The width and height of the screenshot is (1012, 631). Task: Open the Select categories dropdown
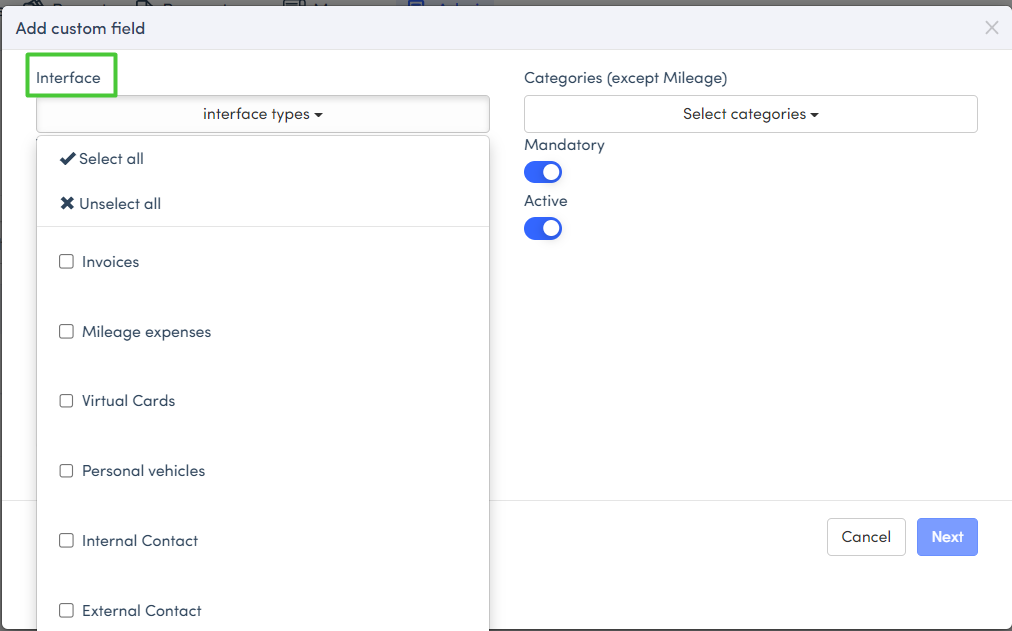[750, 114]
